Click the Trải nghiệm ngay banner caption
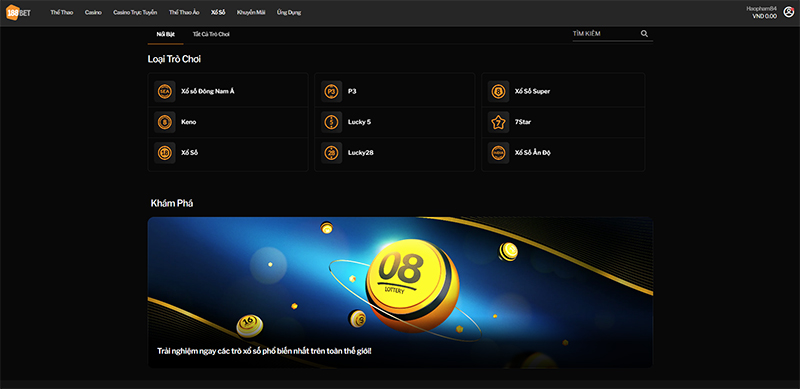Viewport: 800px width, 389px height. pyautogui.click(x=264, y=351)
